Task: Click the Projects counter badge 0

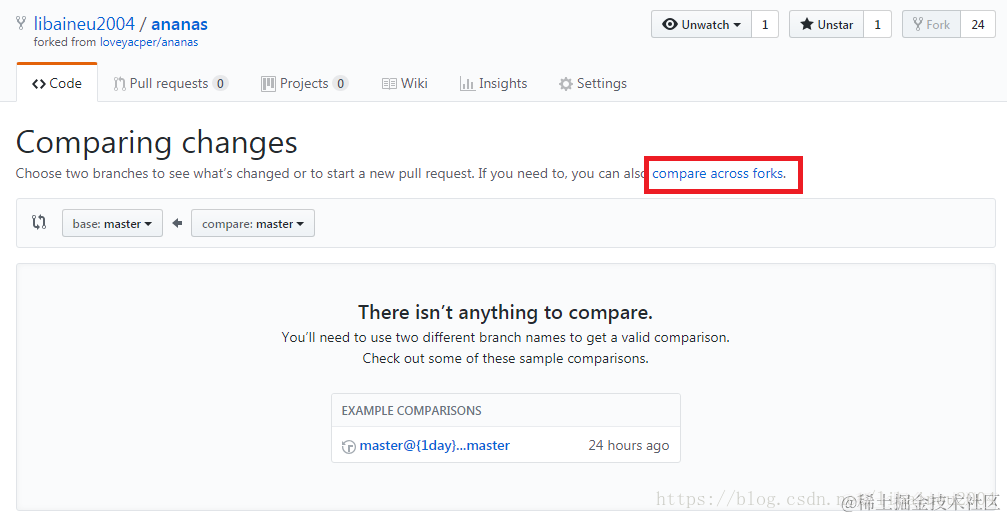Action: [x=340, y=84]
